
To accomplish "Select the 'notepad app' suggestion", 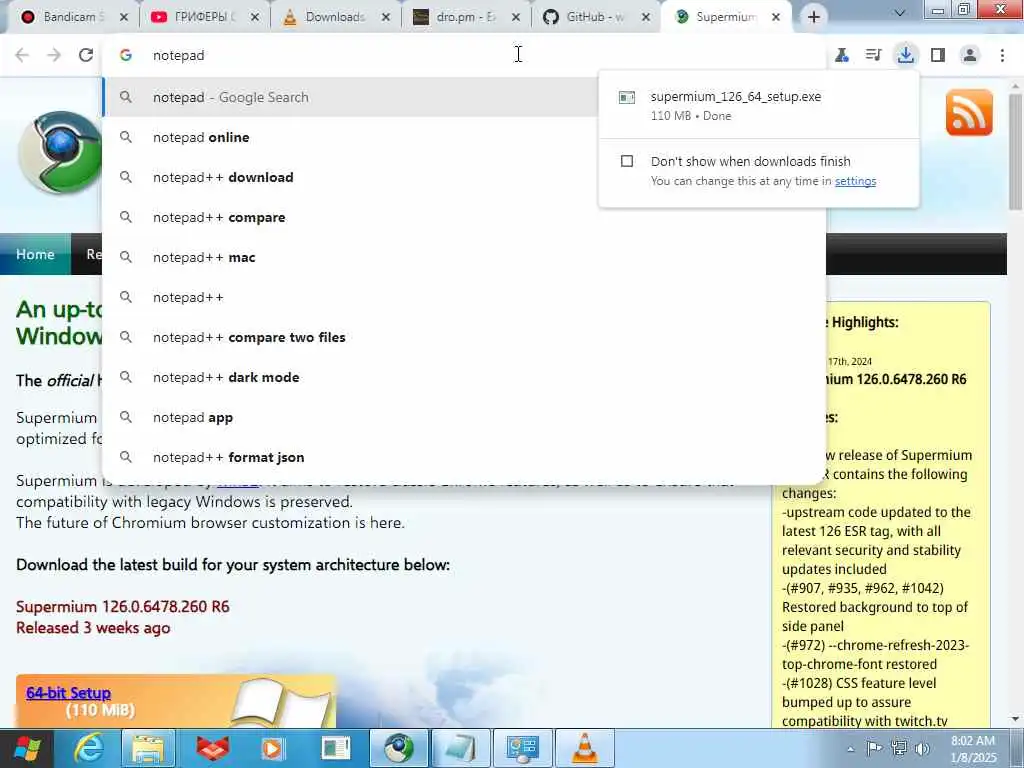I will click(x=464, y=417).
